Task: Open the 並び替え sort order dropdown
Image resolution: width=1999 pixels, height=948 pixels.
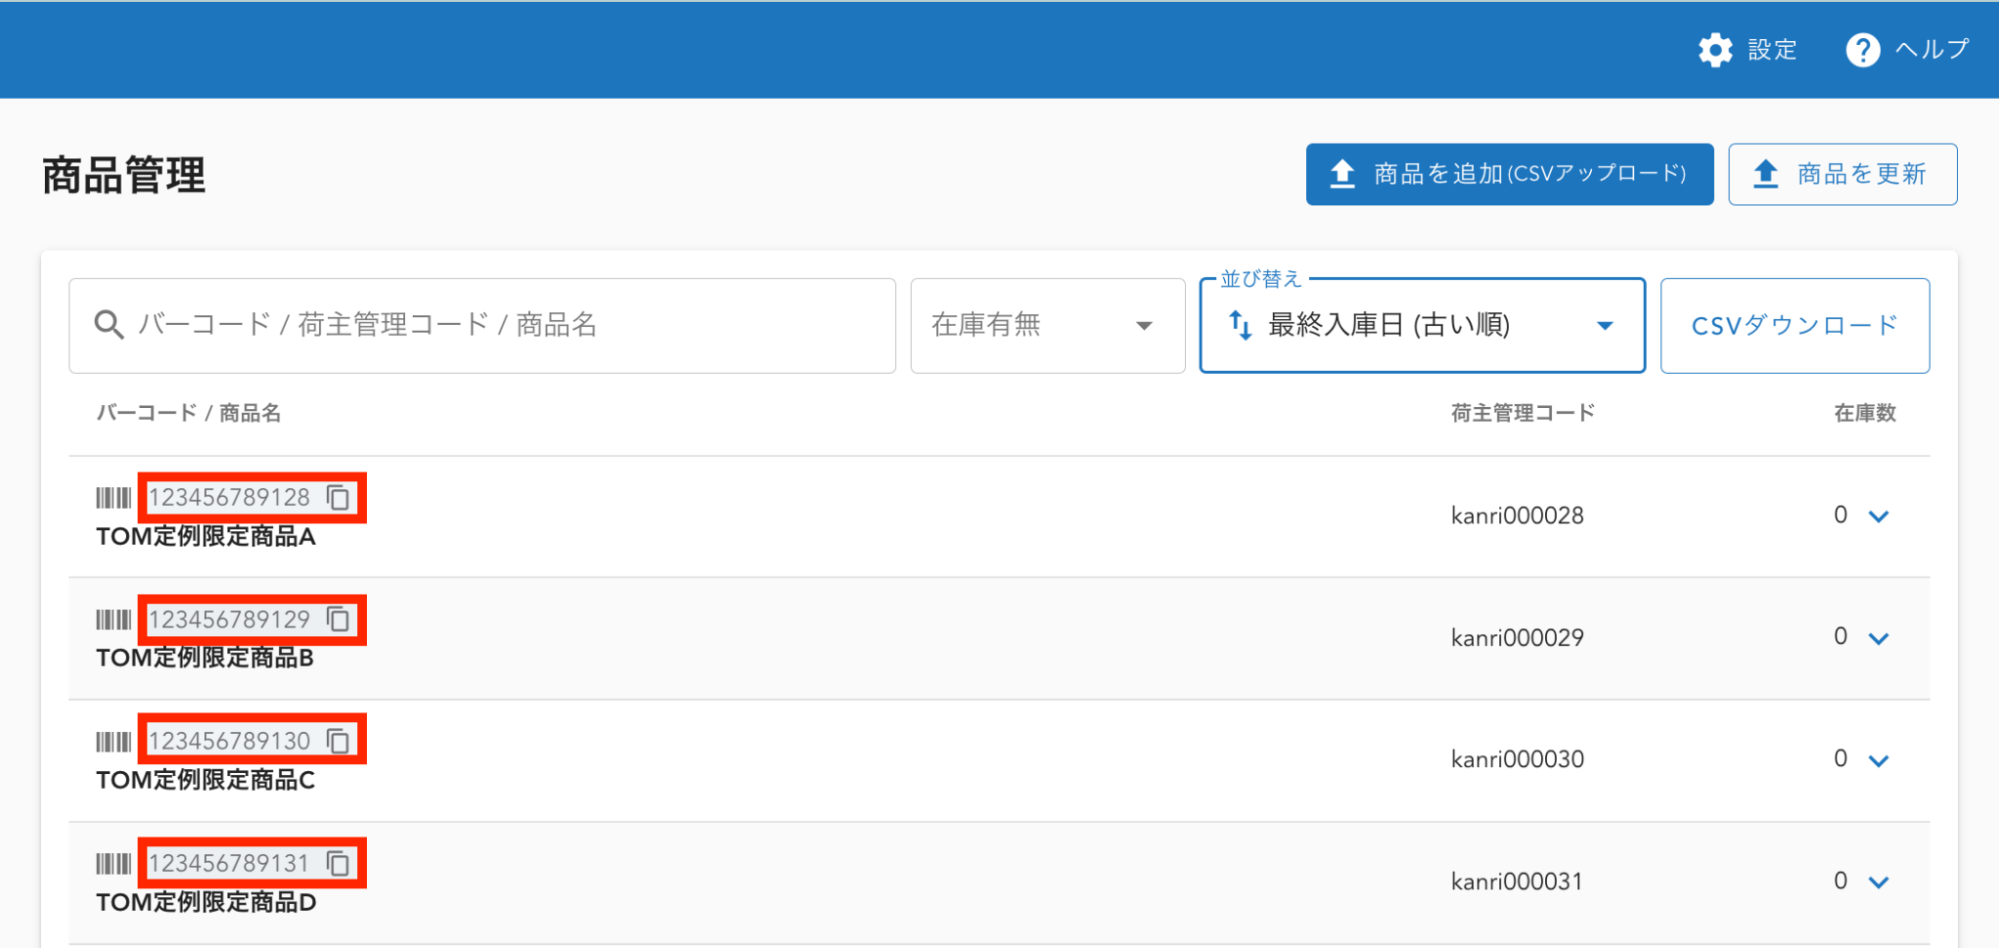Action: [x=1421, y=326]
